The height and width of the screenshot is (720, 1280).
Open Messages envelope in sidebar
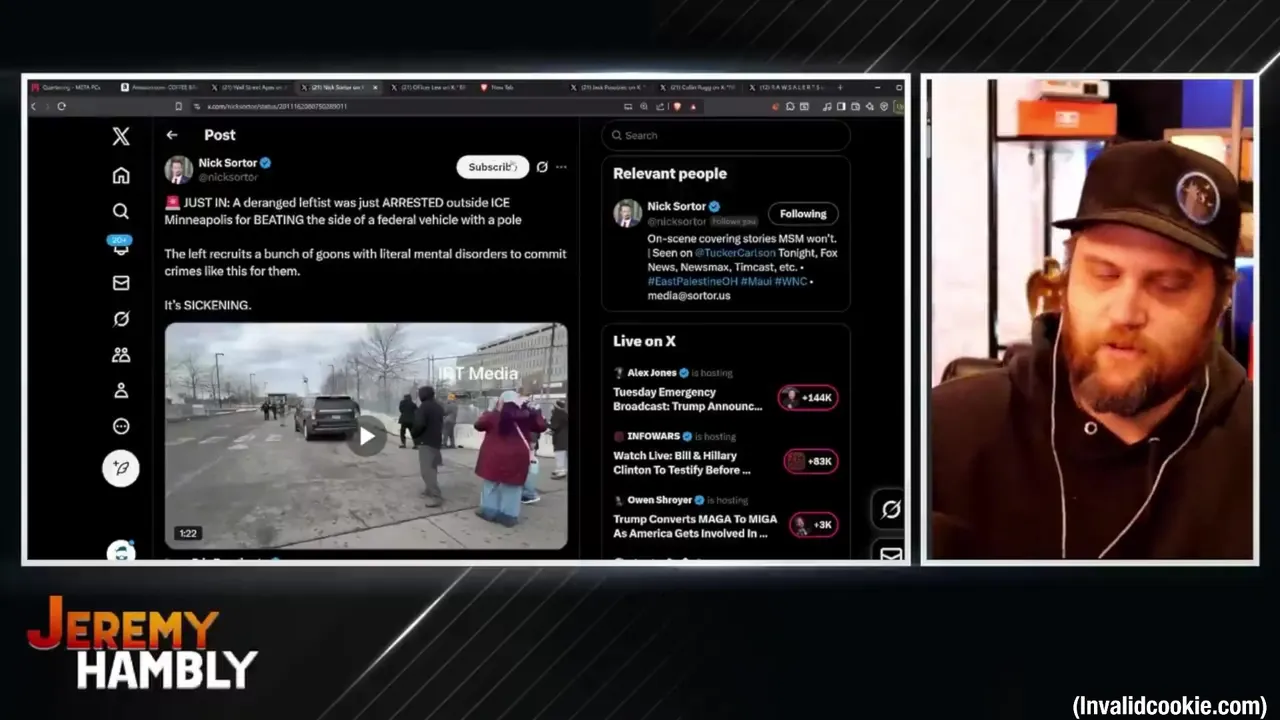point(121,283)
